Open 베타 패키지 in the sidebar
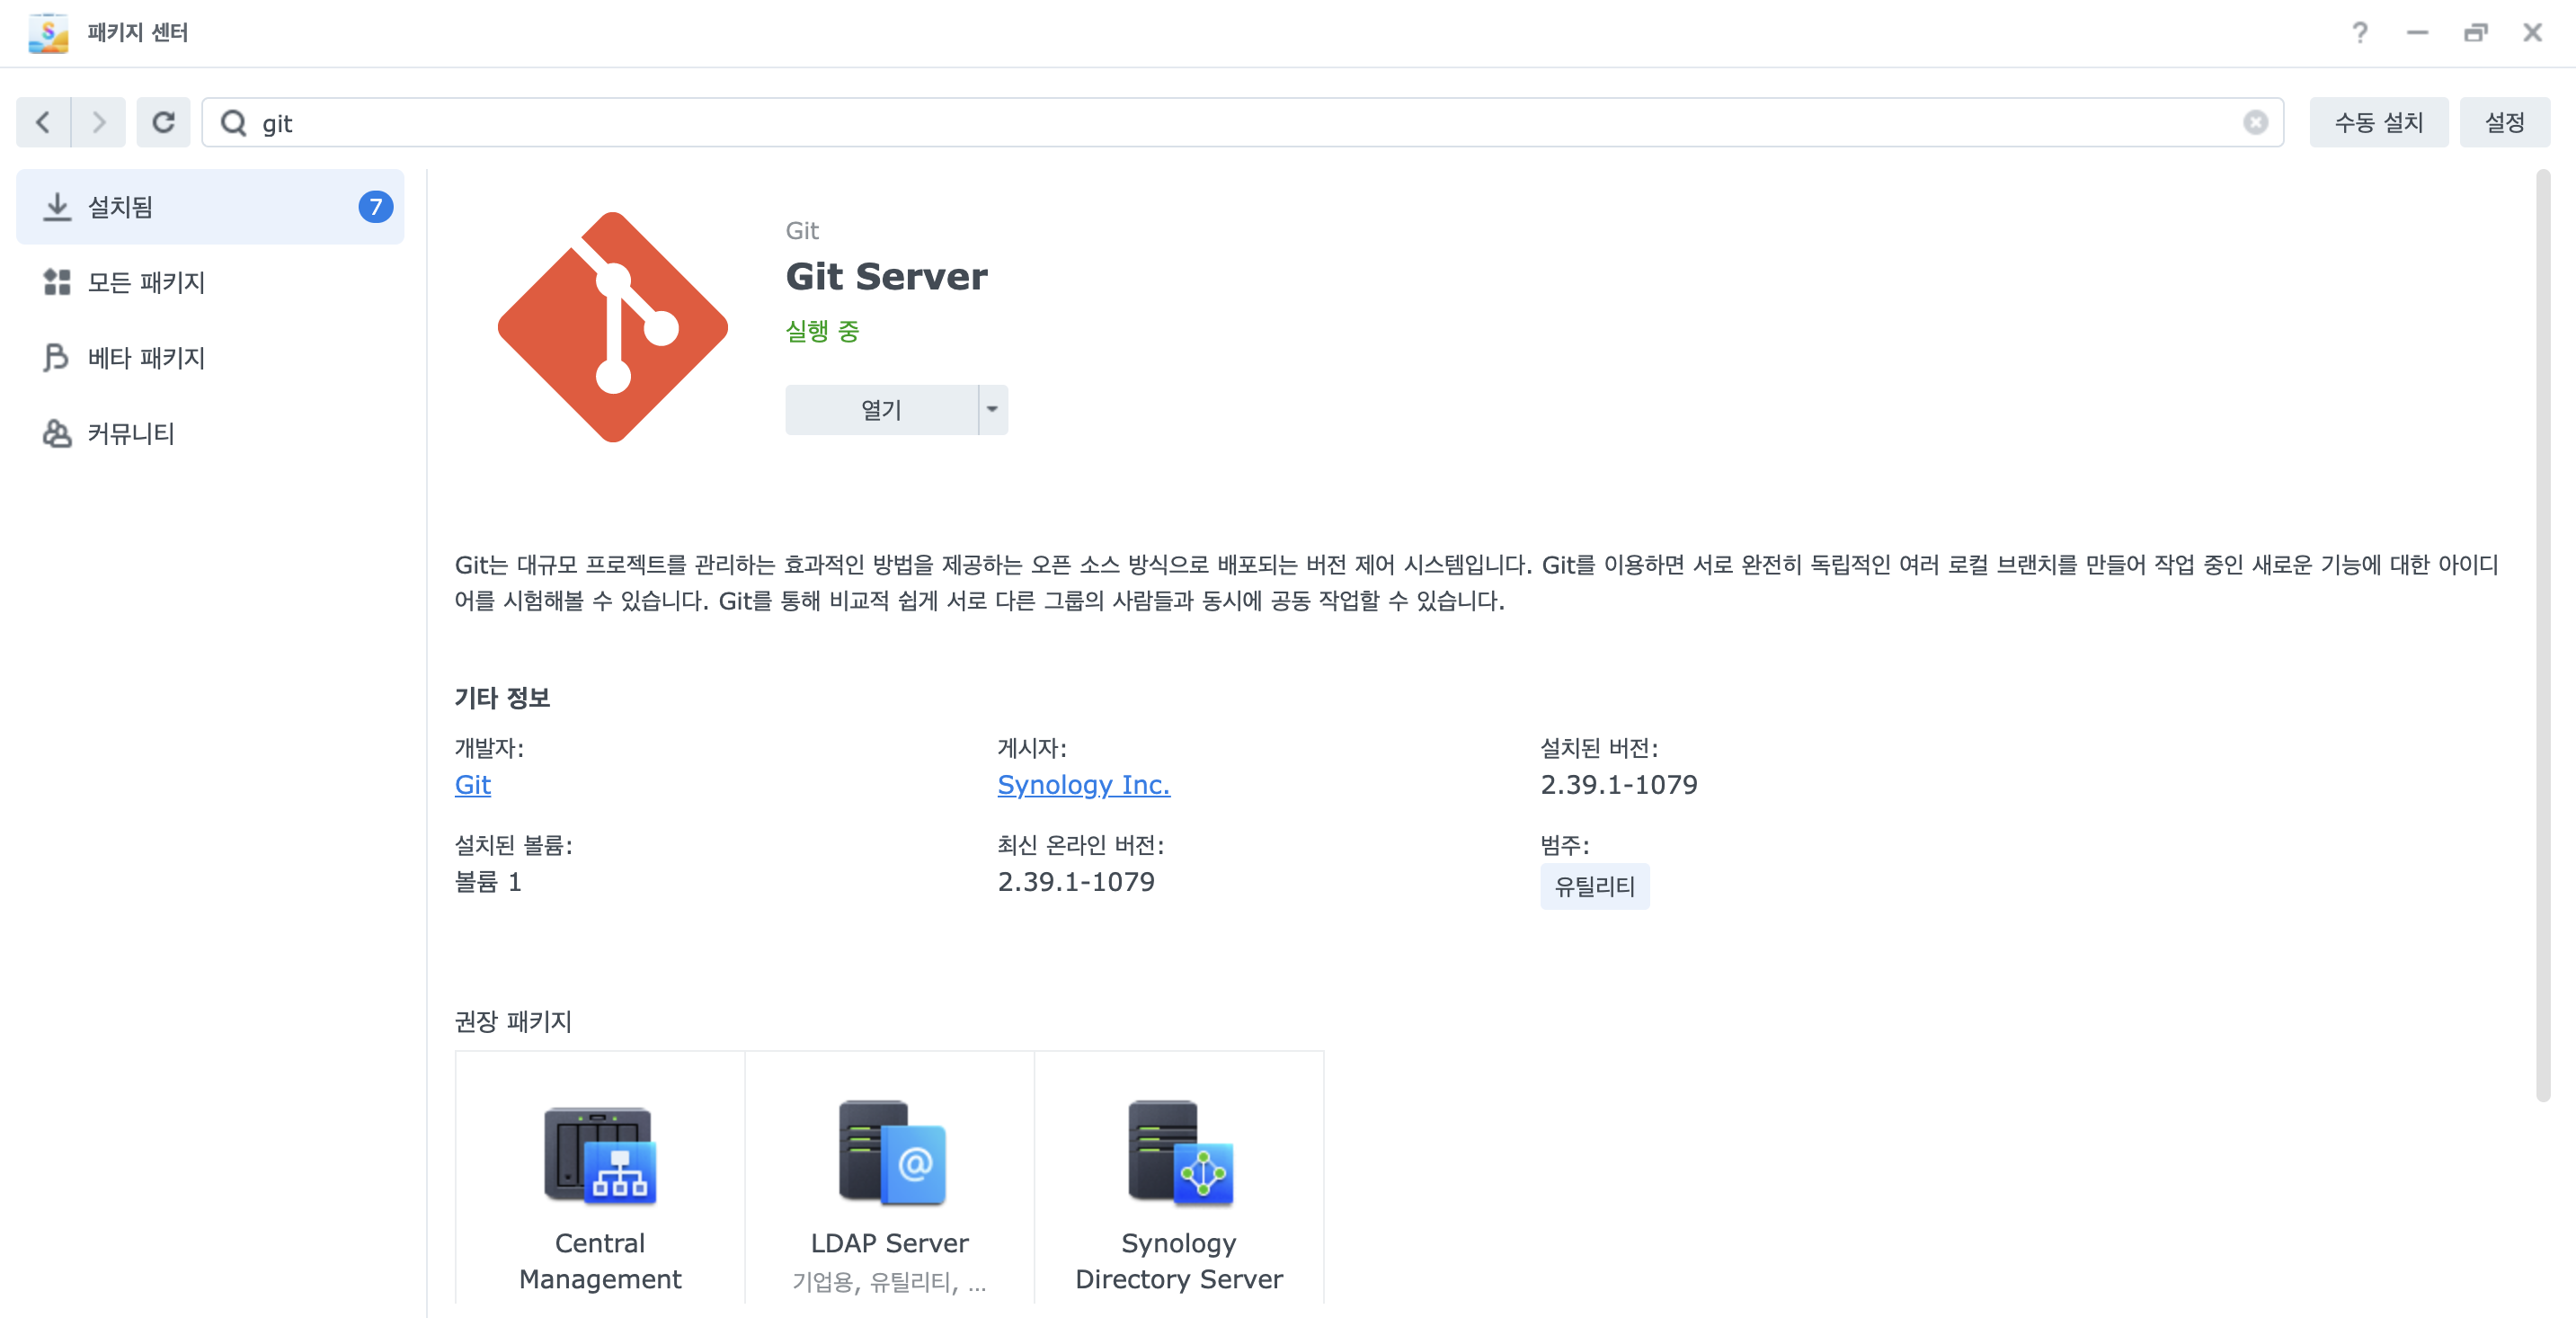The image size is (2576, 1318). pos(210,358)
